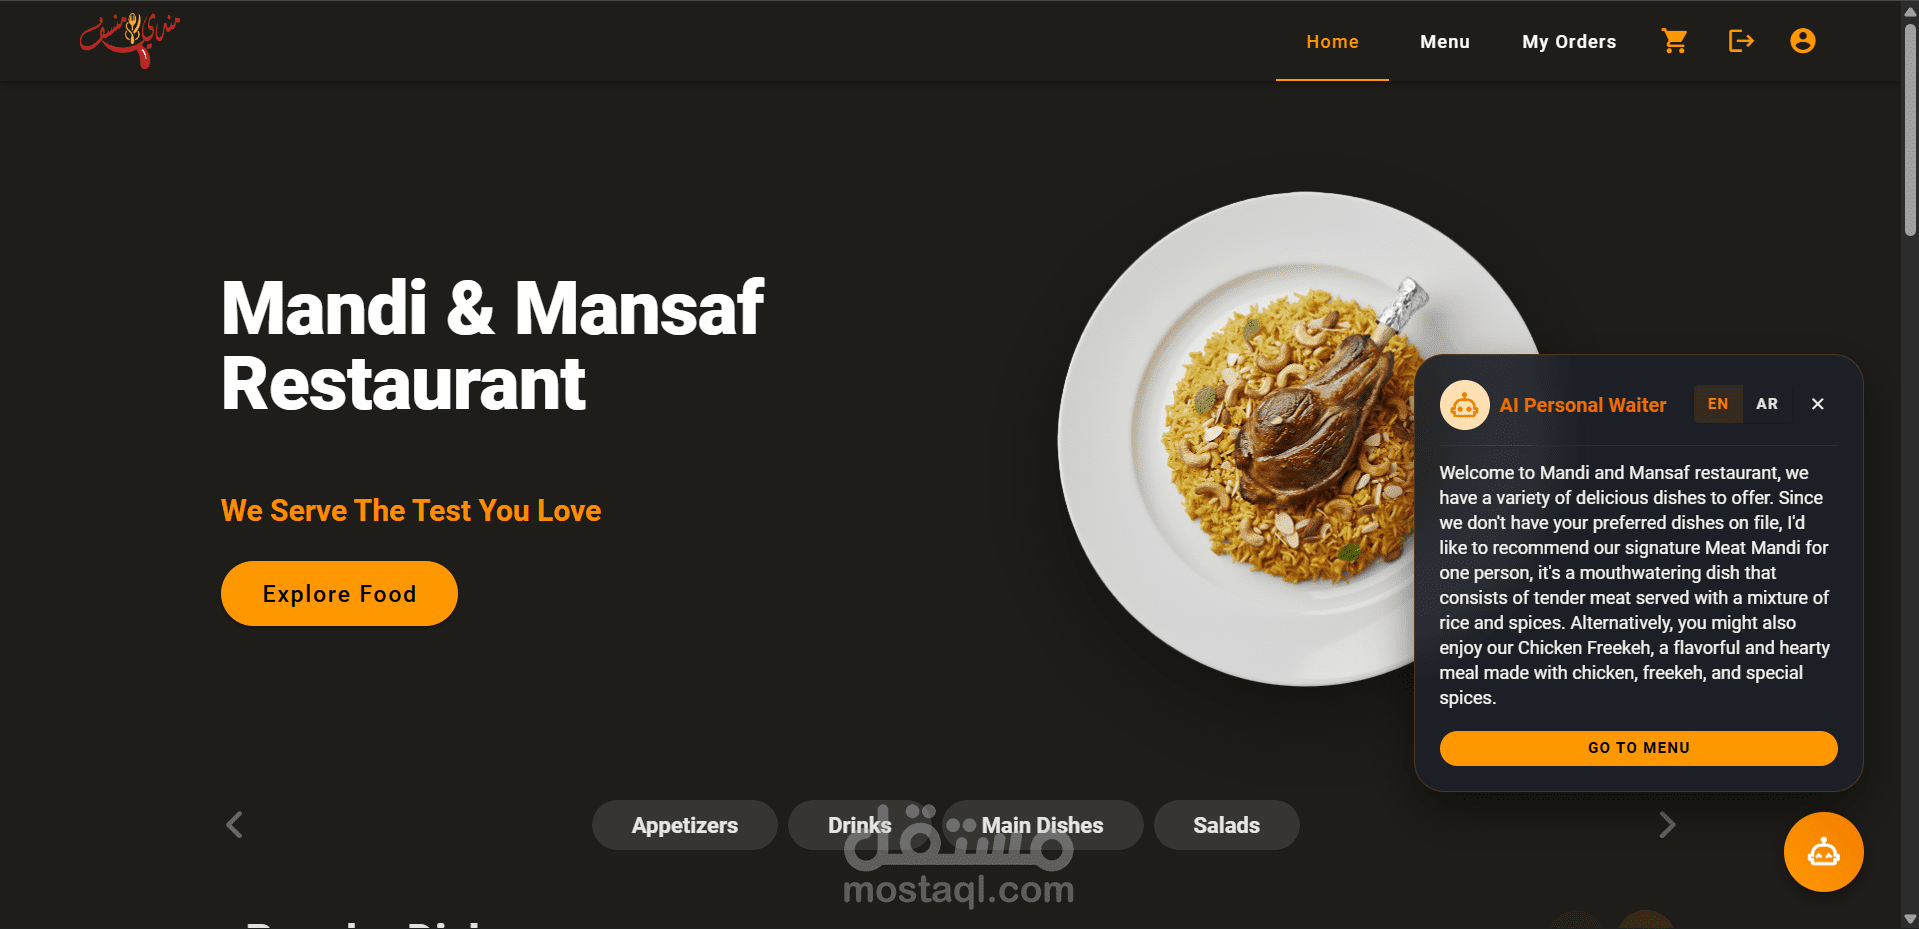Screen dimensions: 1919x929
Task: Click the logout arrow icon
Action: 1741,41
